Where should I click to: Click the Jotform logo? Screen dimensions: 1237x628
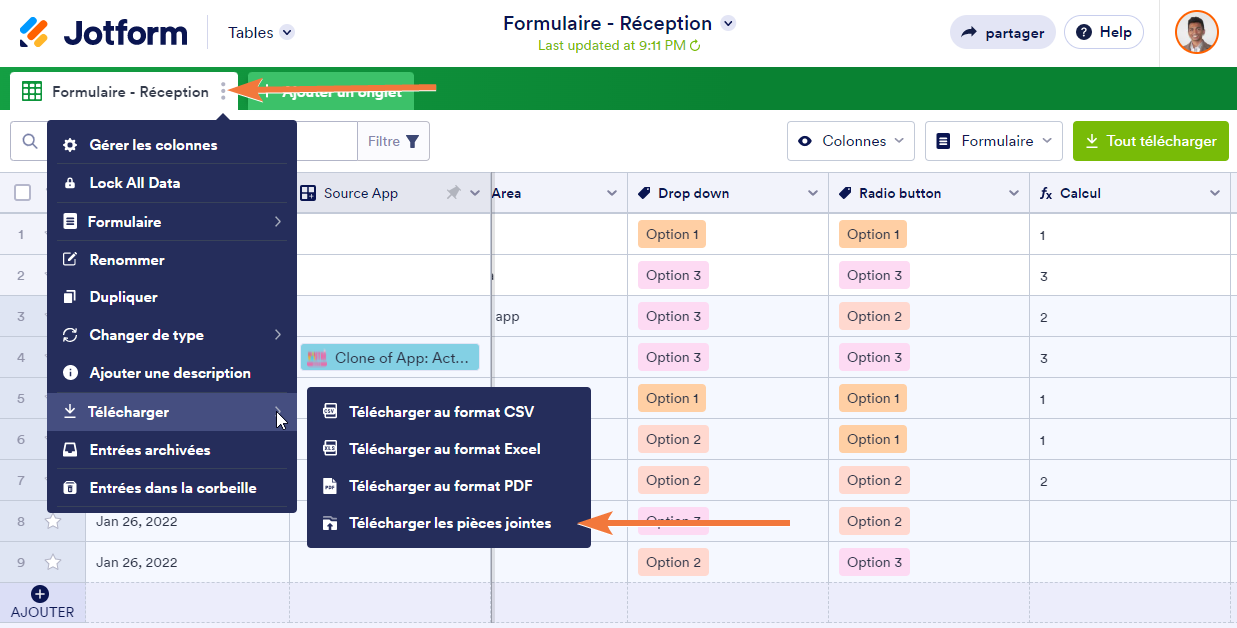click(103, 32)
